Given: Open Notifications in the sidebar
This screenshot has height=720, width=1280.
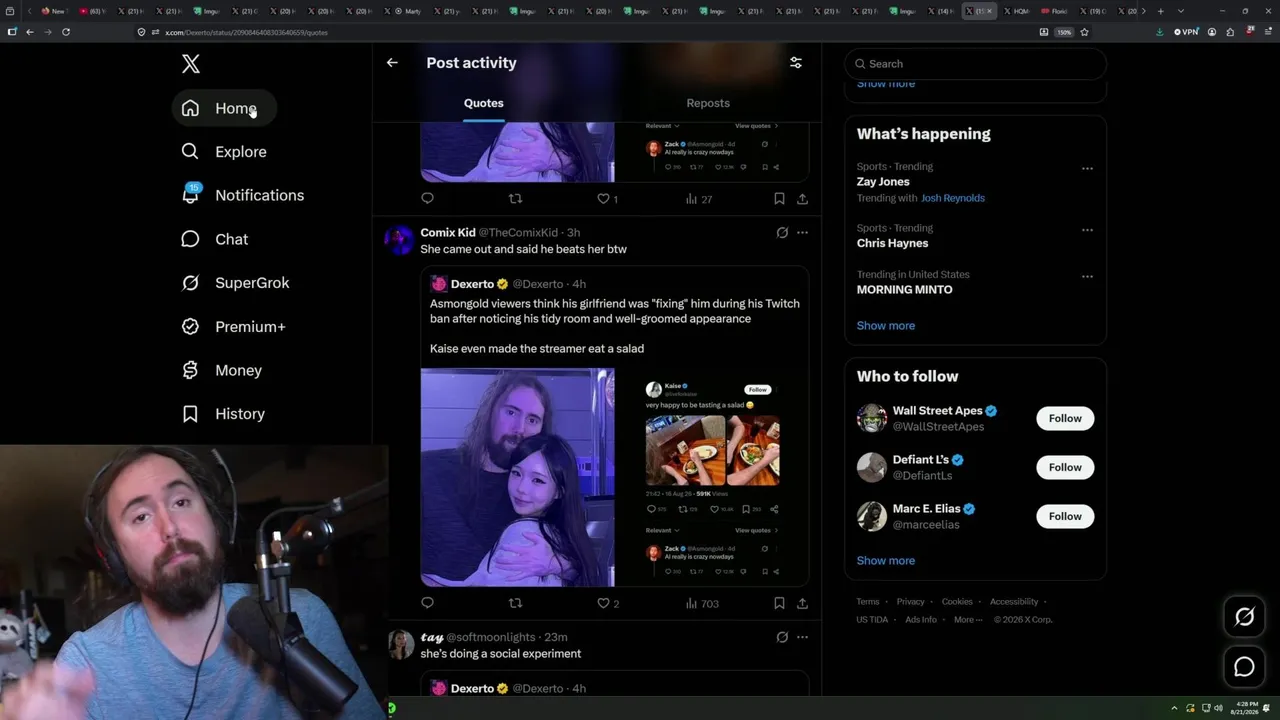Looking at the screenshot, I should pyautogui.click(x=243, y=195).
